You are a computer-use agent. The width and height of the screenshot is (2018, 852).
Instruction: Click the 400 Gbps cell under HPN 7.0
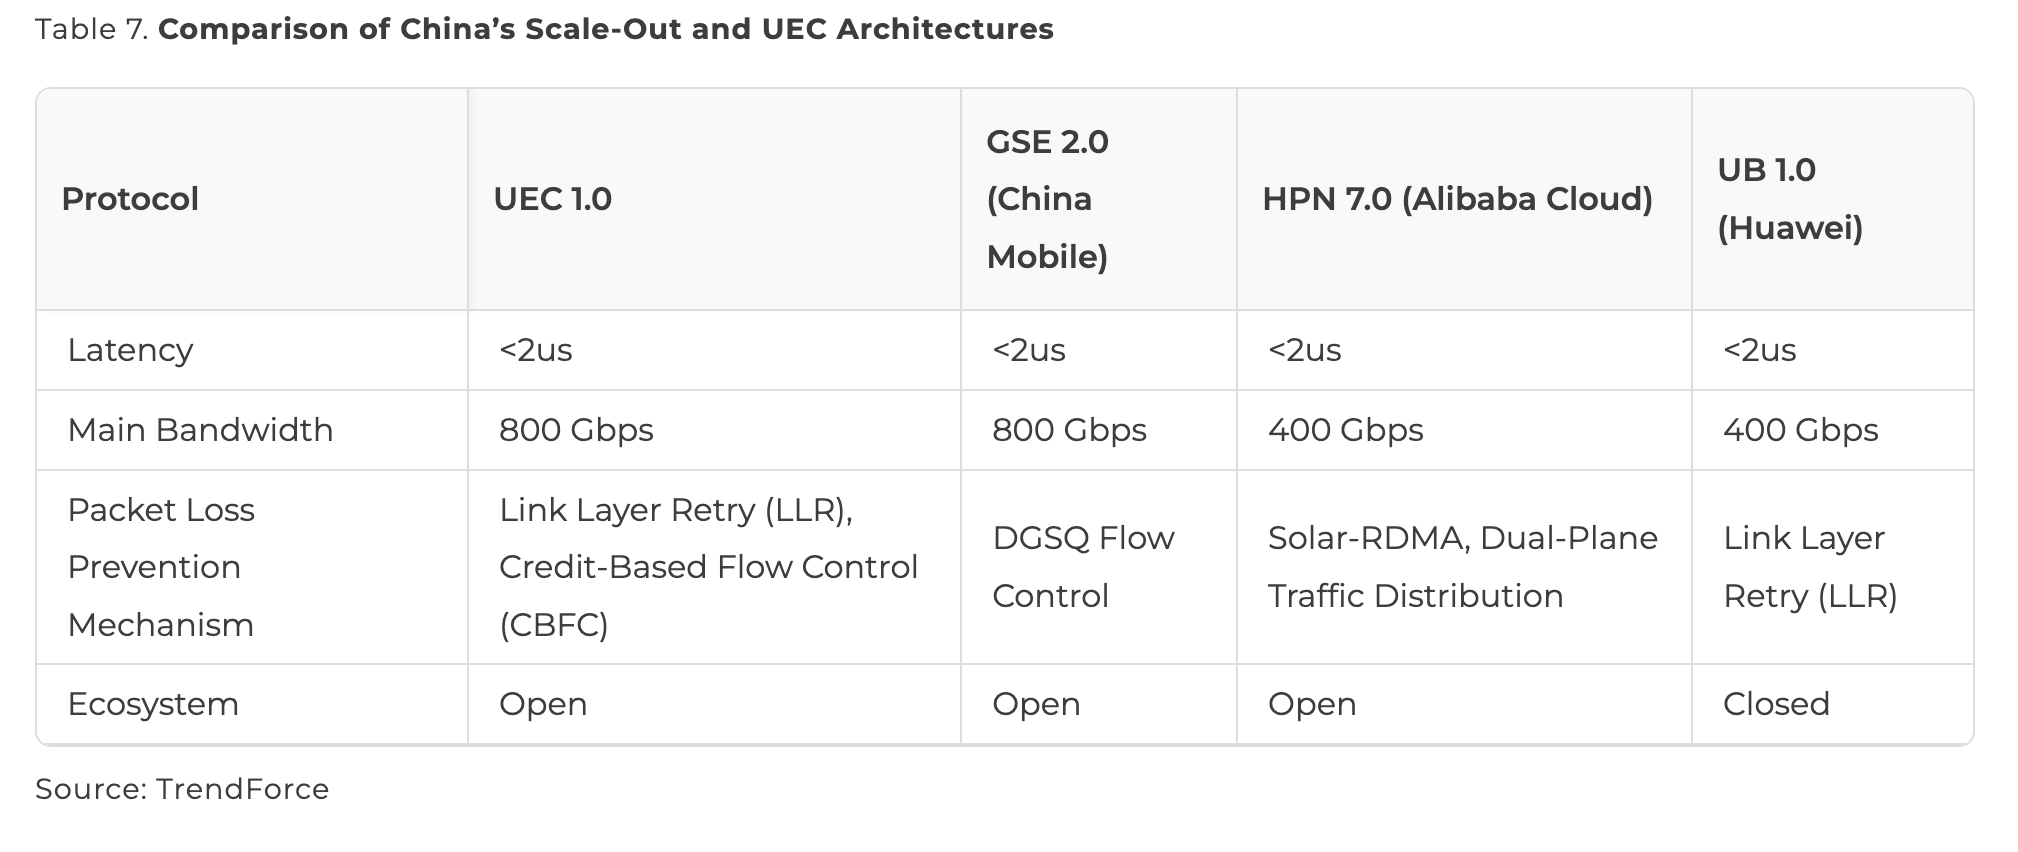point(1345,430)
